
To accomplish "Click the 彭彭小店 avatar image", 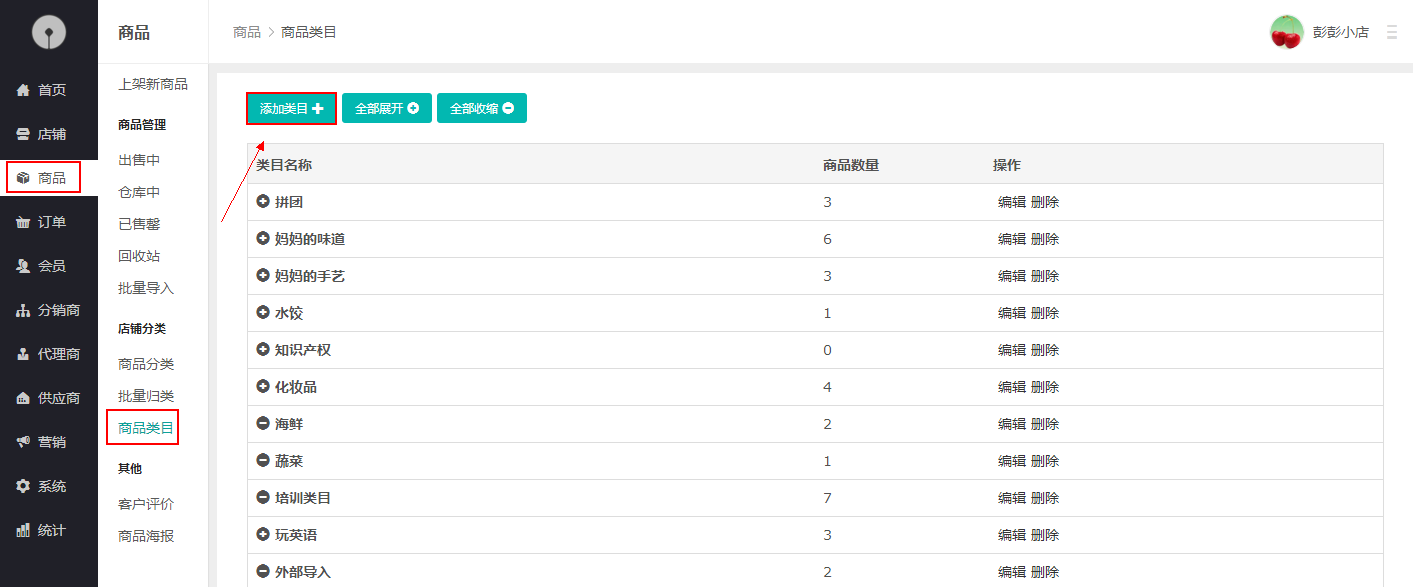I will pos(1286,32).
